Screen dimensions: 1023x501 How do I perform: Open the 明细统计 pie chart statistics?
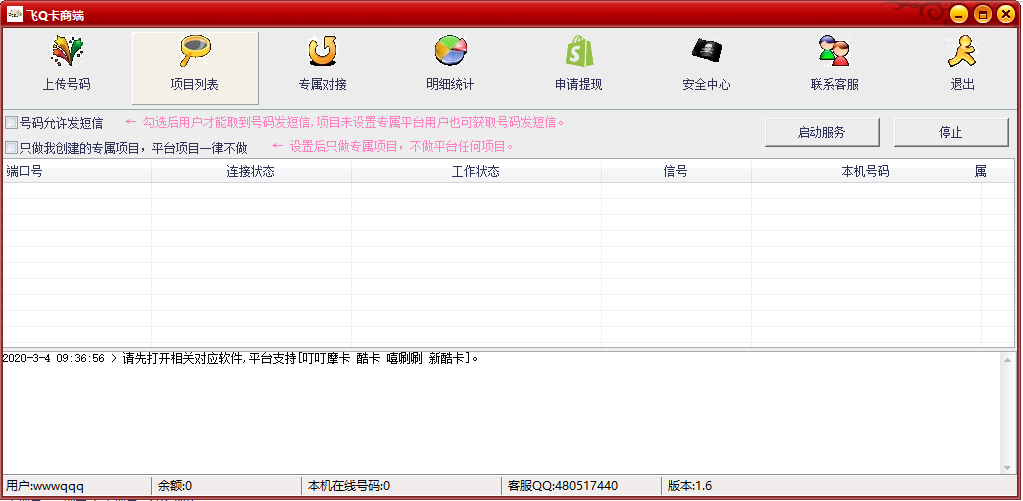click(450, 51)
